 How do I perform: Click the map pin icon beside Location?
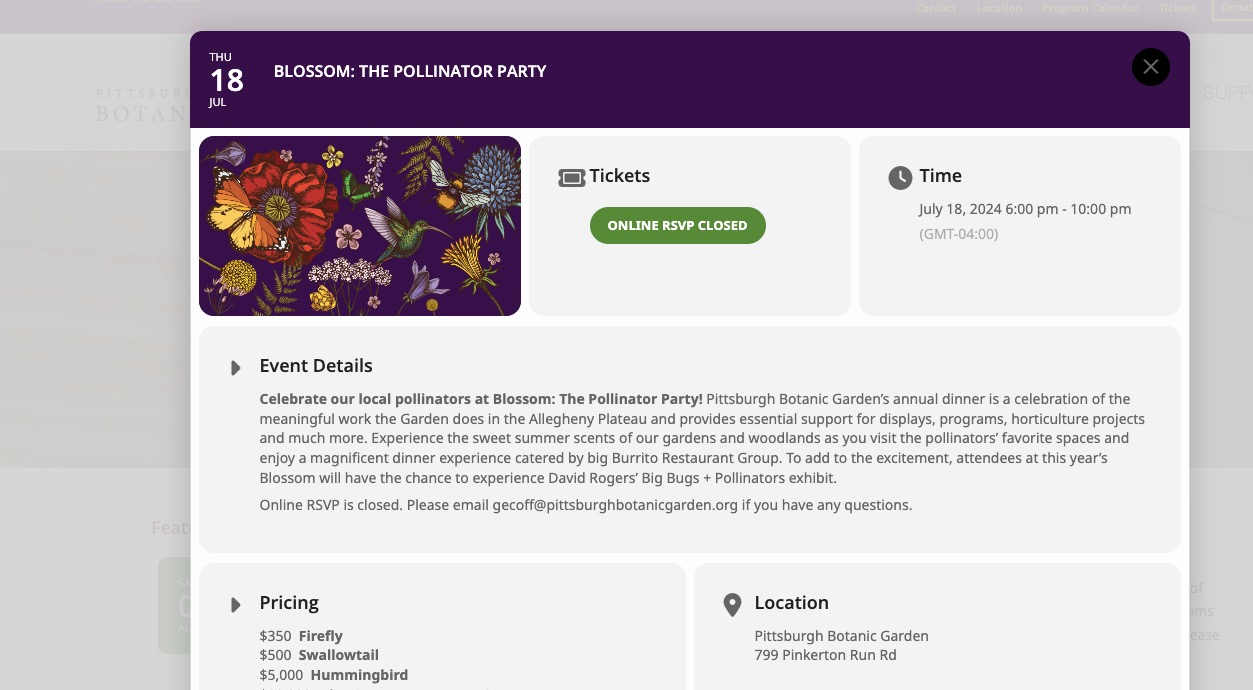point(732,604)
